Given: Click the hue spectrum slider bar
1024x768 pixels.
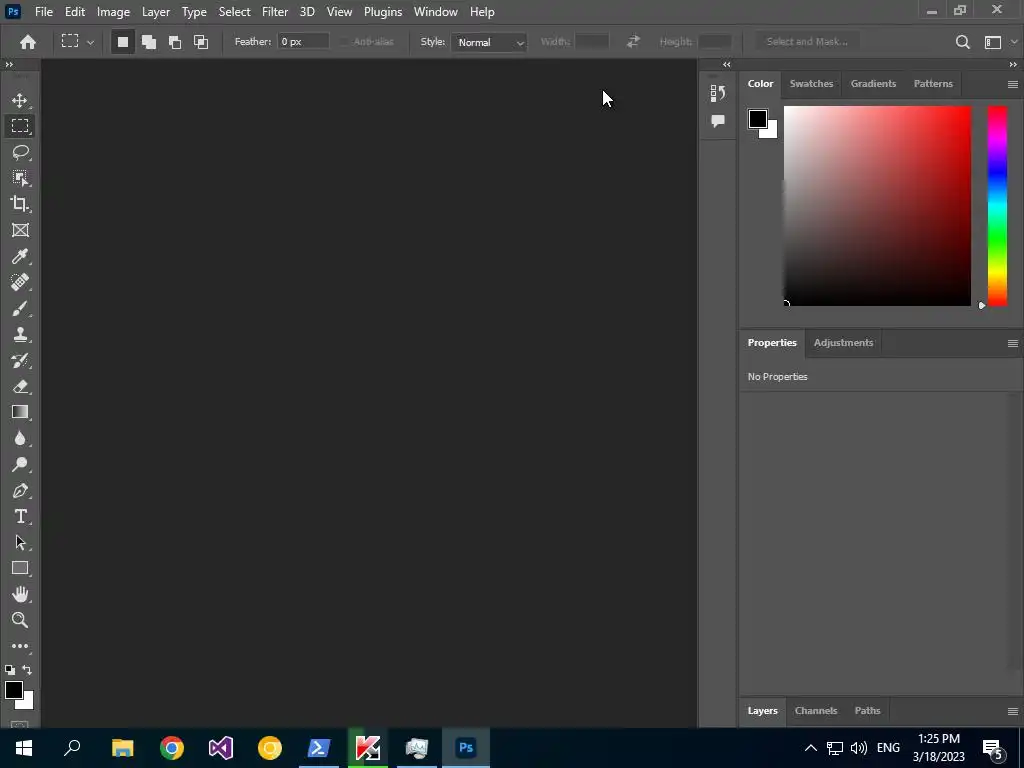Looking at the screenshot, I should click(x=997, y=206).
